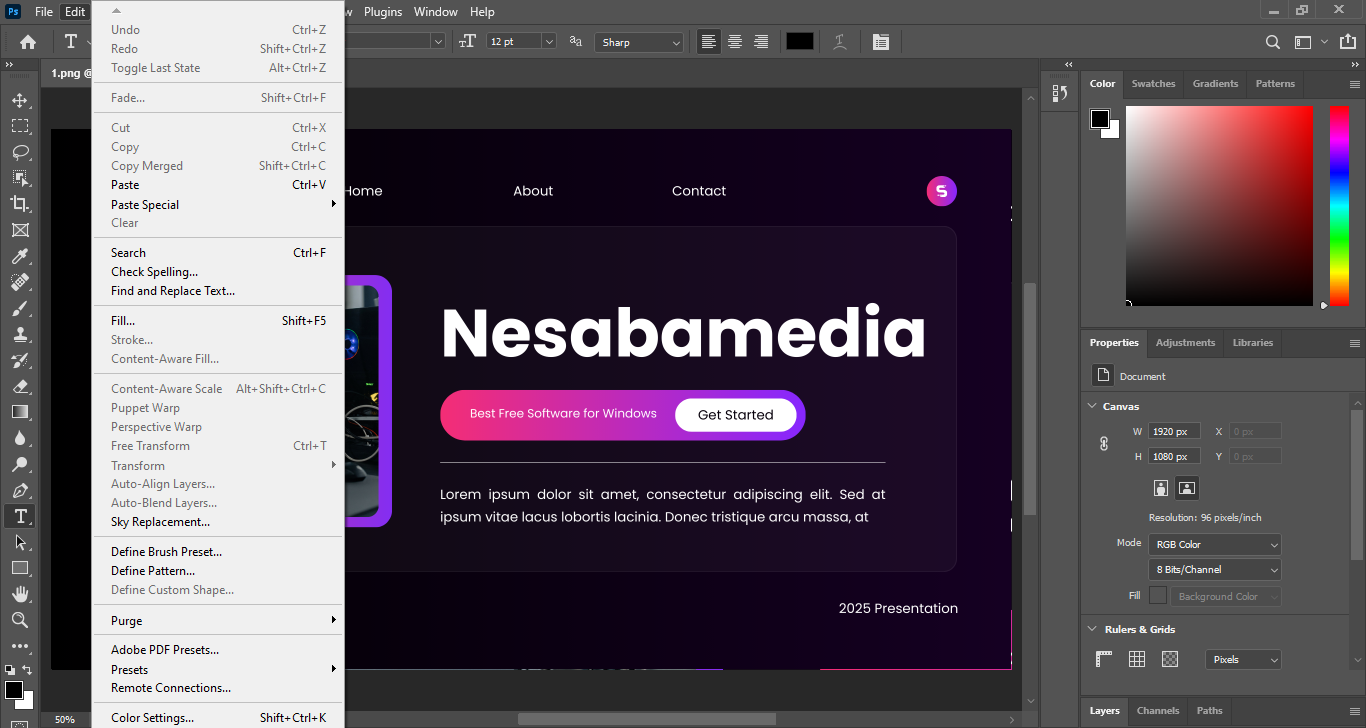The width and height of the screenshot is (1366, 728).
Task: Select the Eraser tool
Action: [x=20, y=386]
